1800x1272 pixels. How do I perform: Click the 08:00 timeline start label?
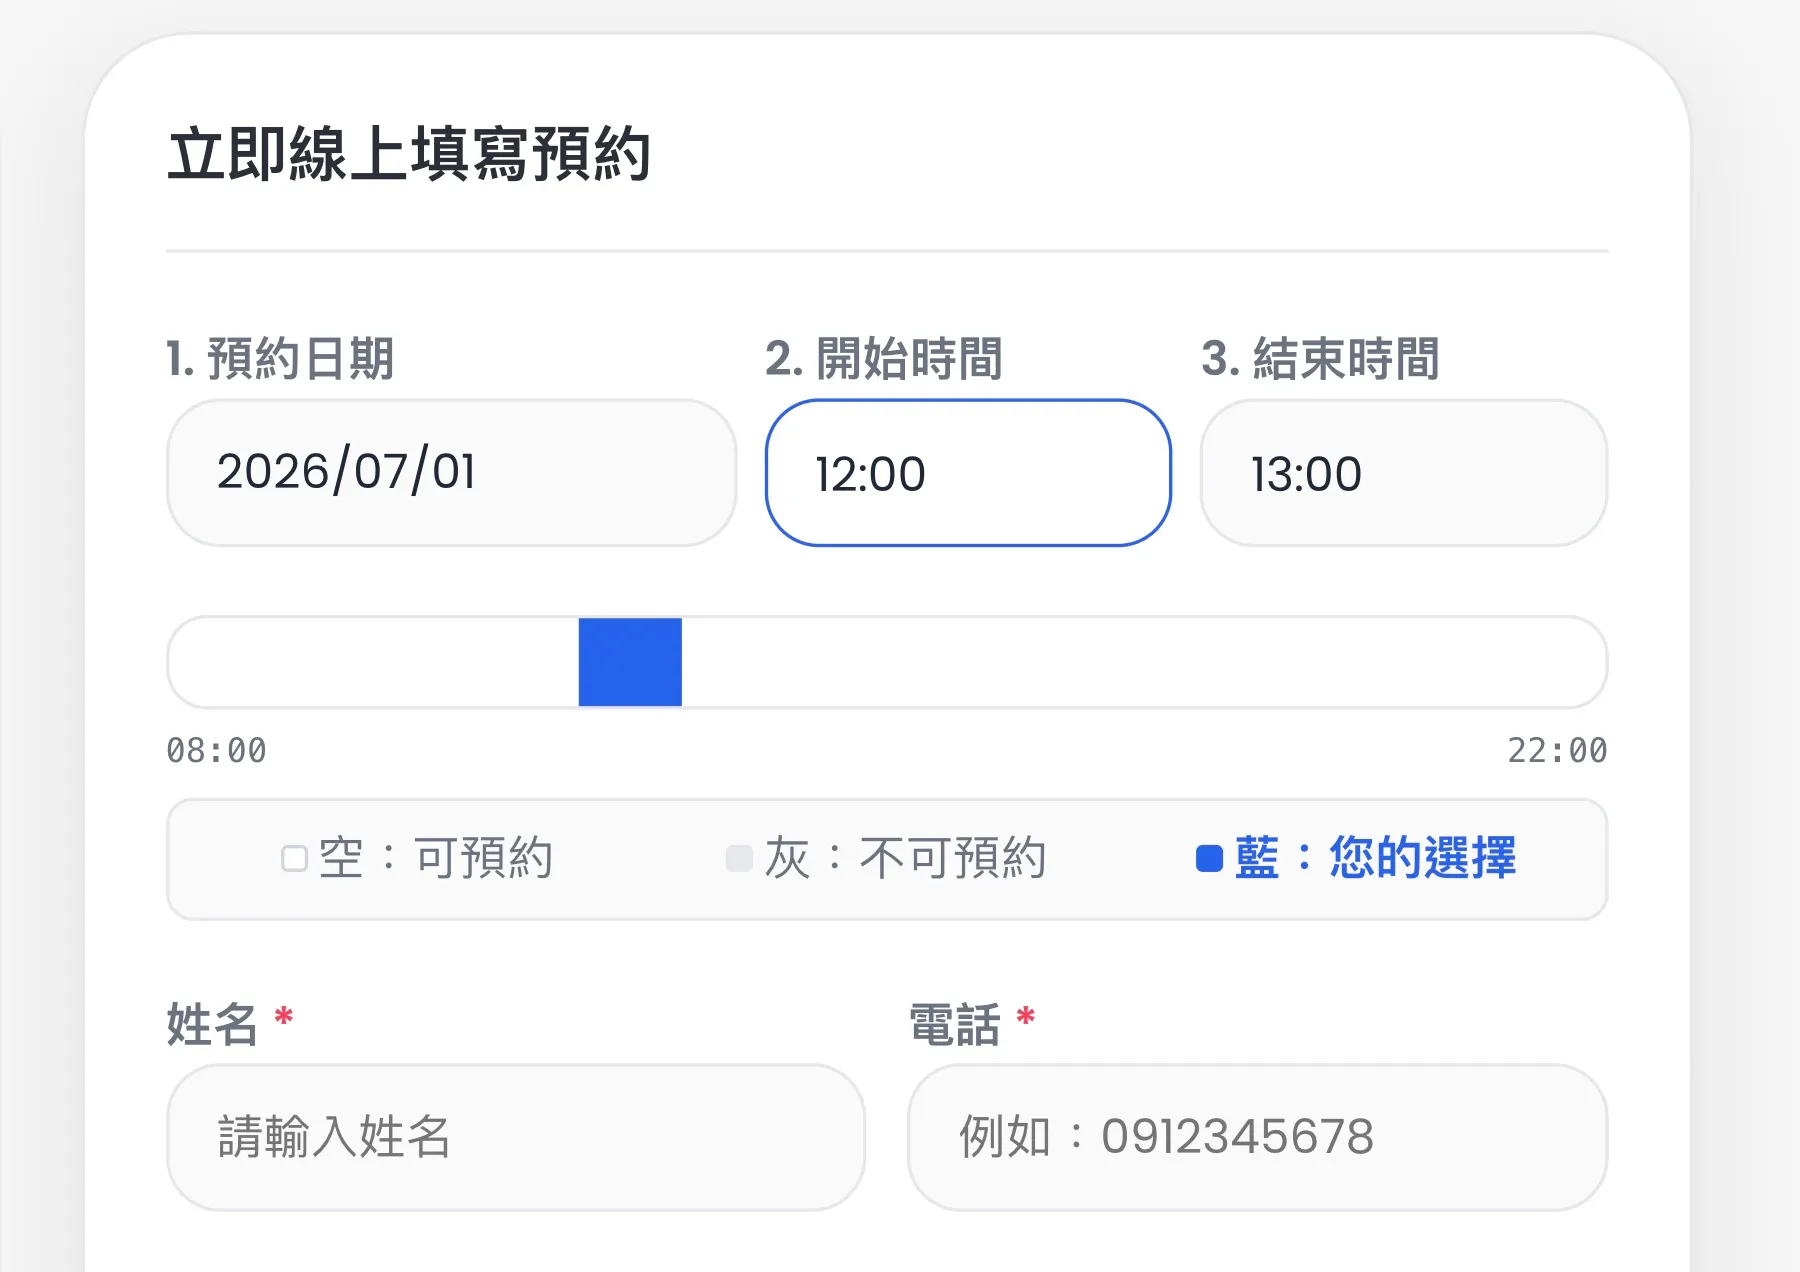(x=217, y=750)
